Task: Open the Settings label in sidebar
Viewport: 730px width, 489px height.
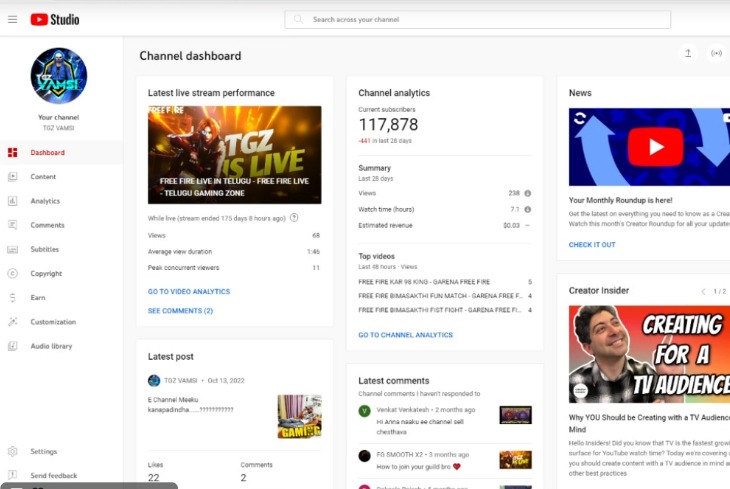Action: 44,451
